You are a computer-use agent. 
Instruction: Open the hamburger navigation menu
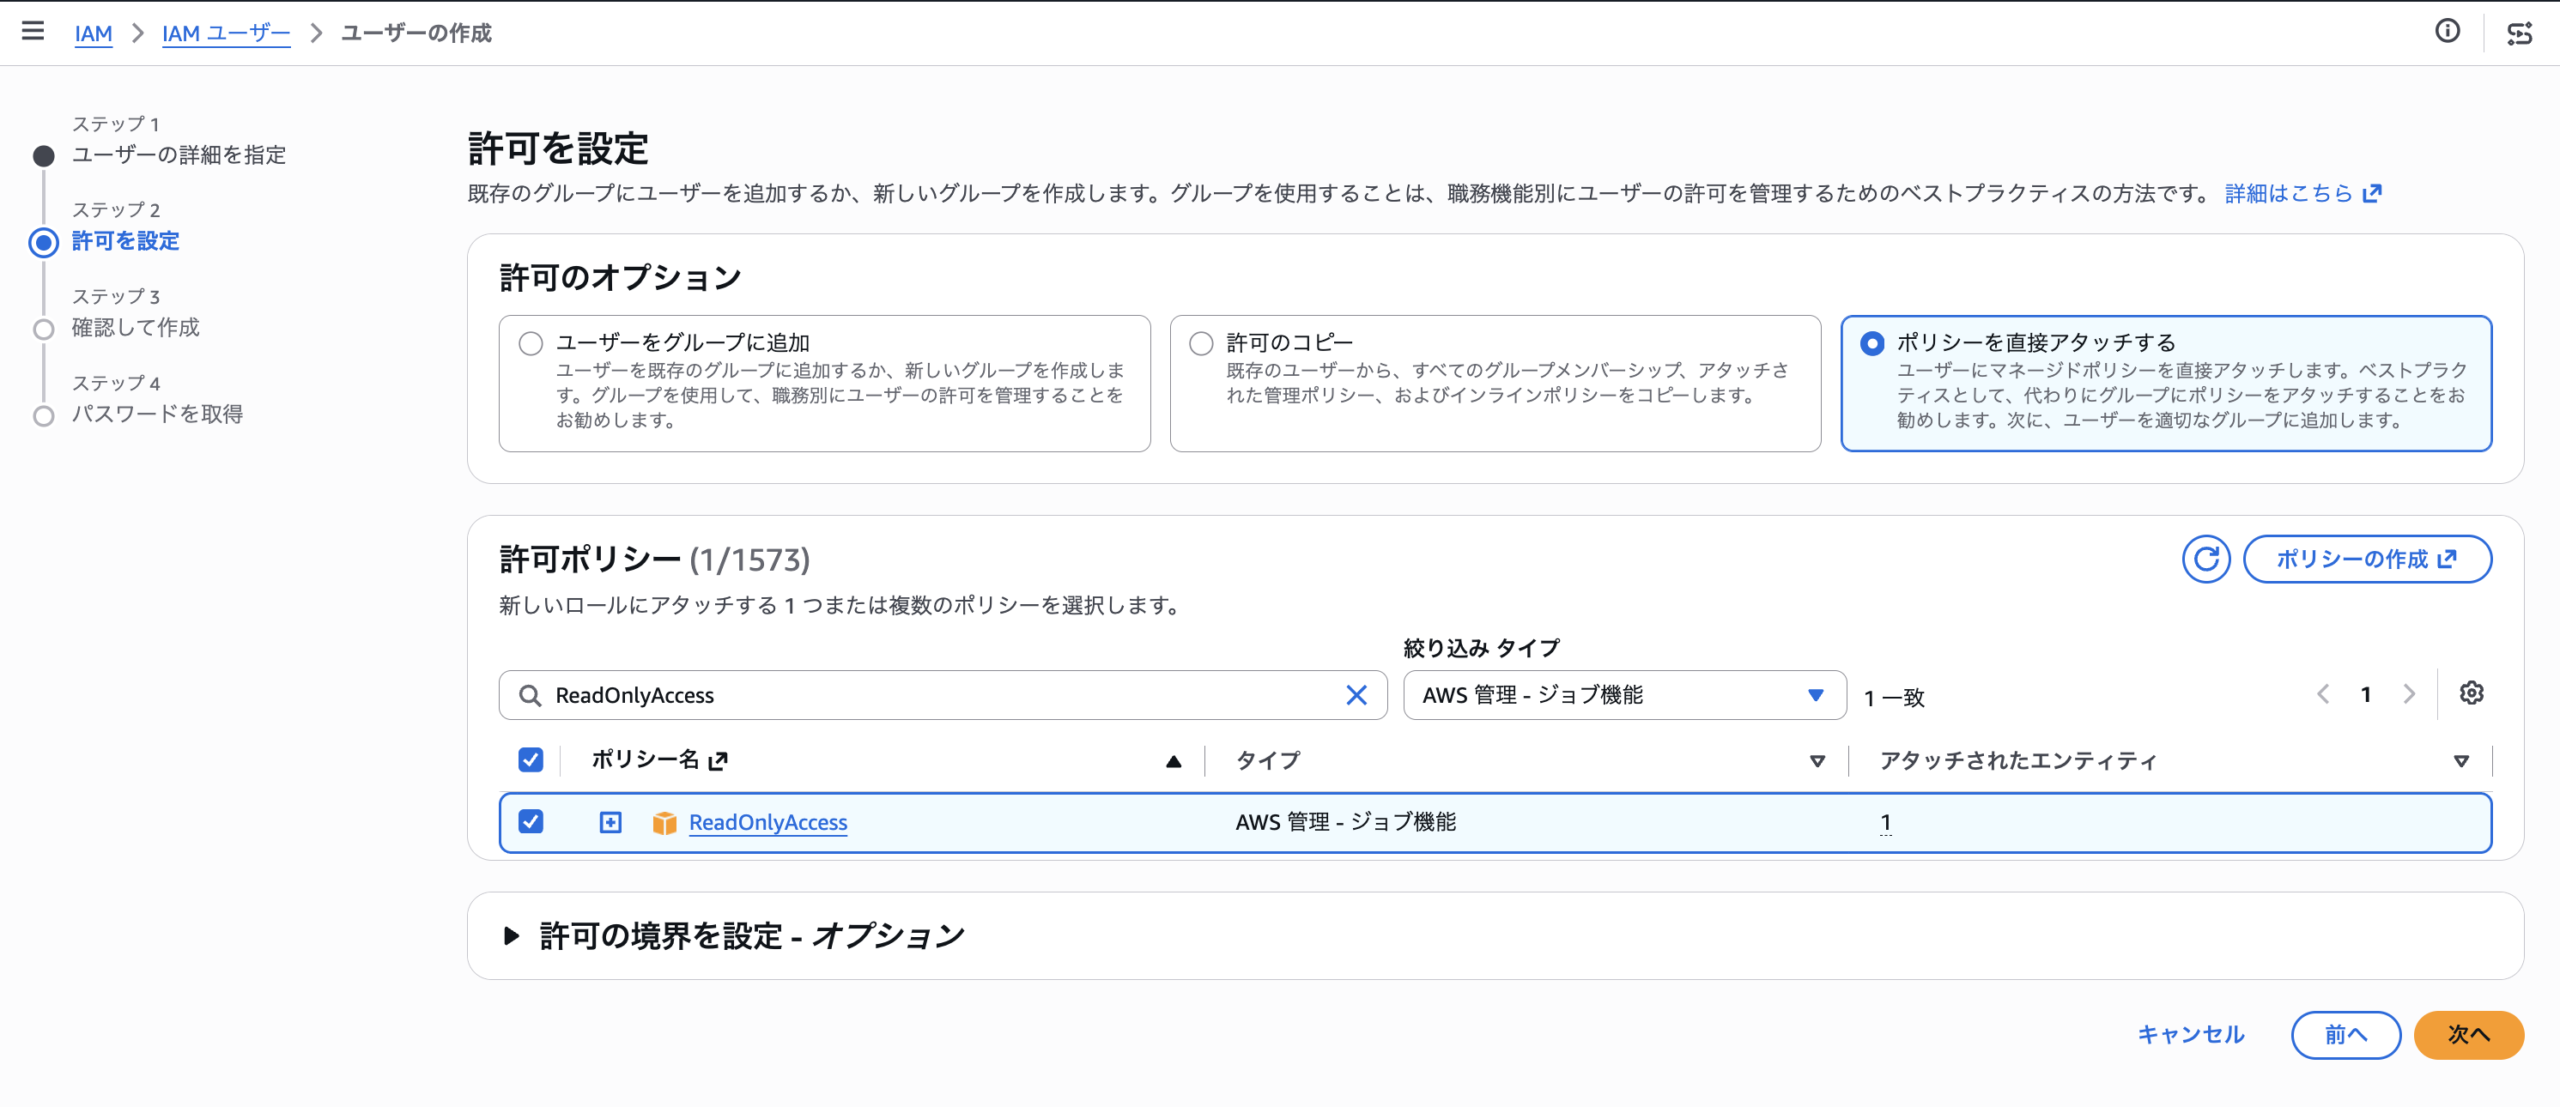point(33,31)
